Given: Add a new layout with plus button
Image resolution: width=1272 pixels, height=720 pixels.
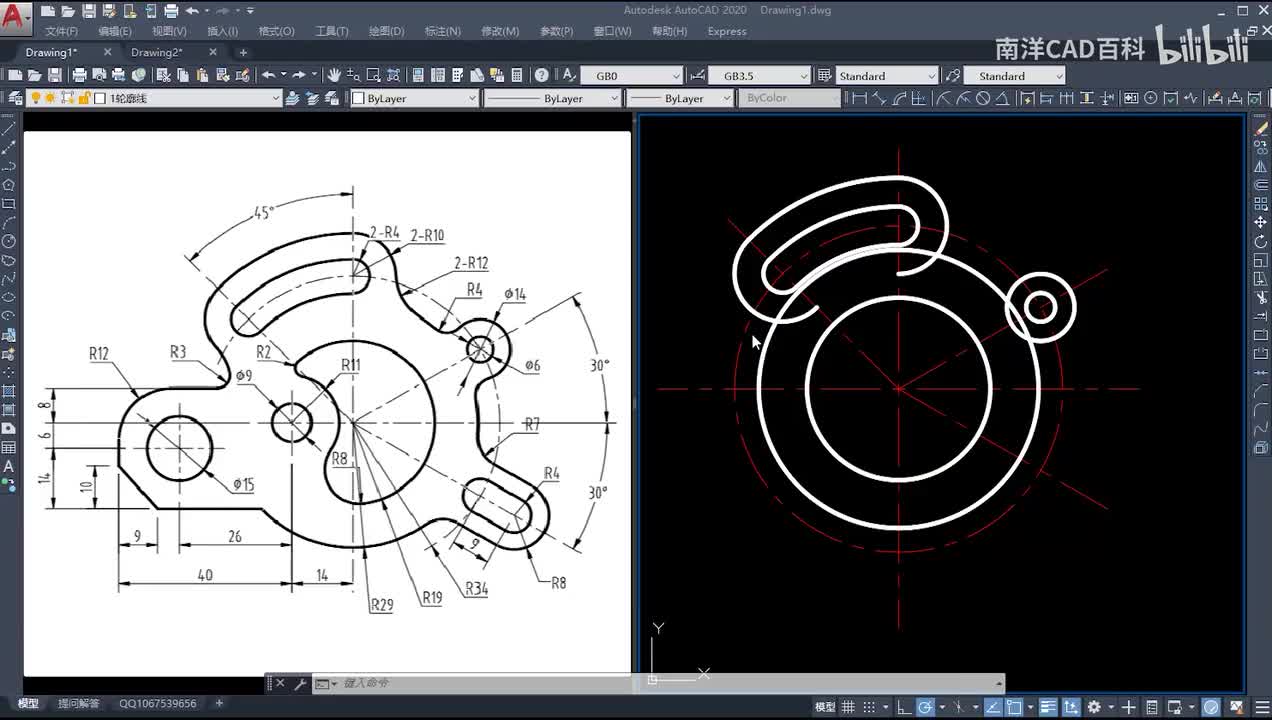Looking at the screenshot, I should 219,704.
